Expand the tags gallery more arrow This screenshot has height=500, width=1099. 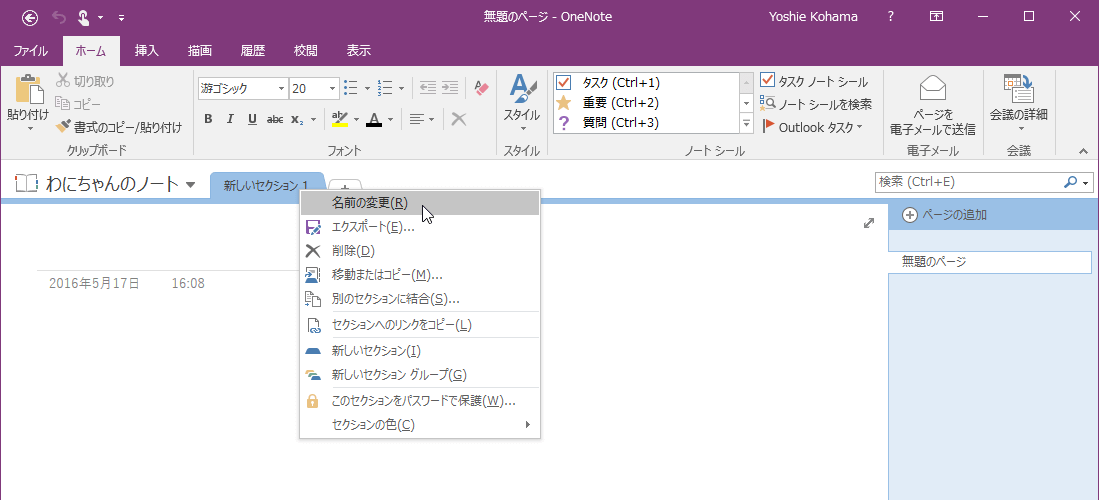coord(746,123)
